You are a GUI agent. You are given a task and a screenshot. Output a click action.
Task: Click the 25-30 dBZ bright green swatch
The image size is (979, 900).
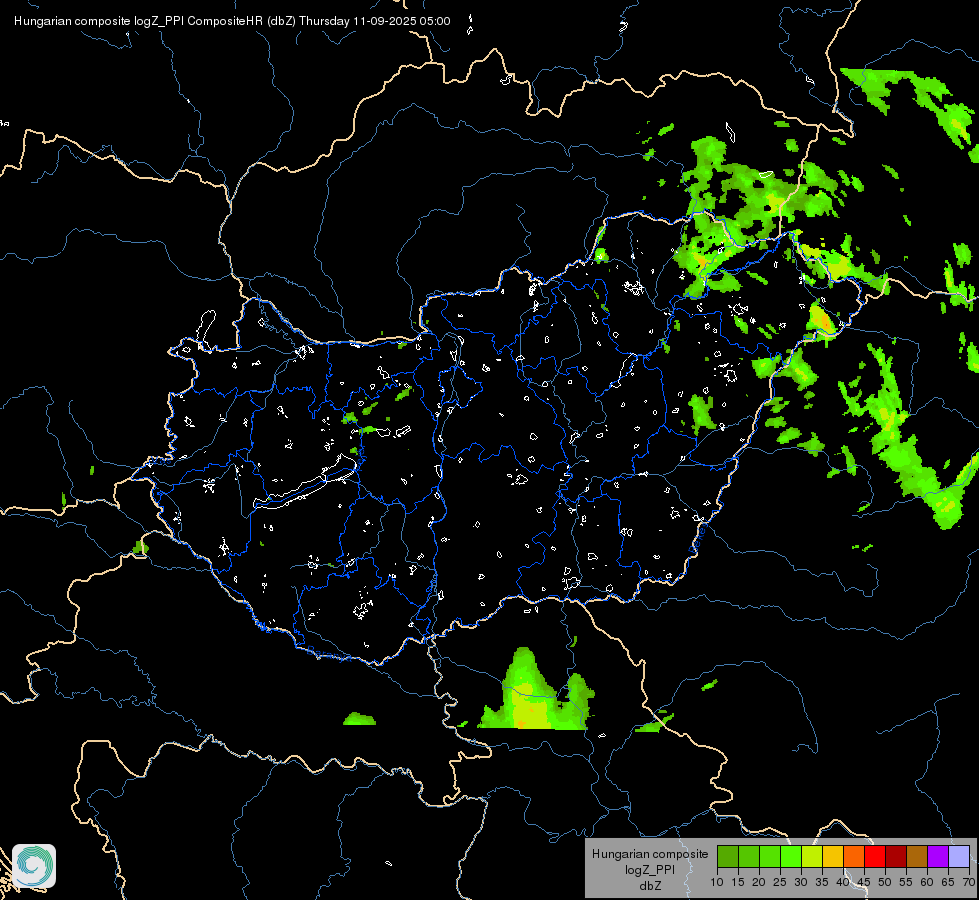790,856
